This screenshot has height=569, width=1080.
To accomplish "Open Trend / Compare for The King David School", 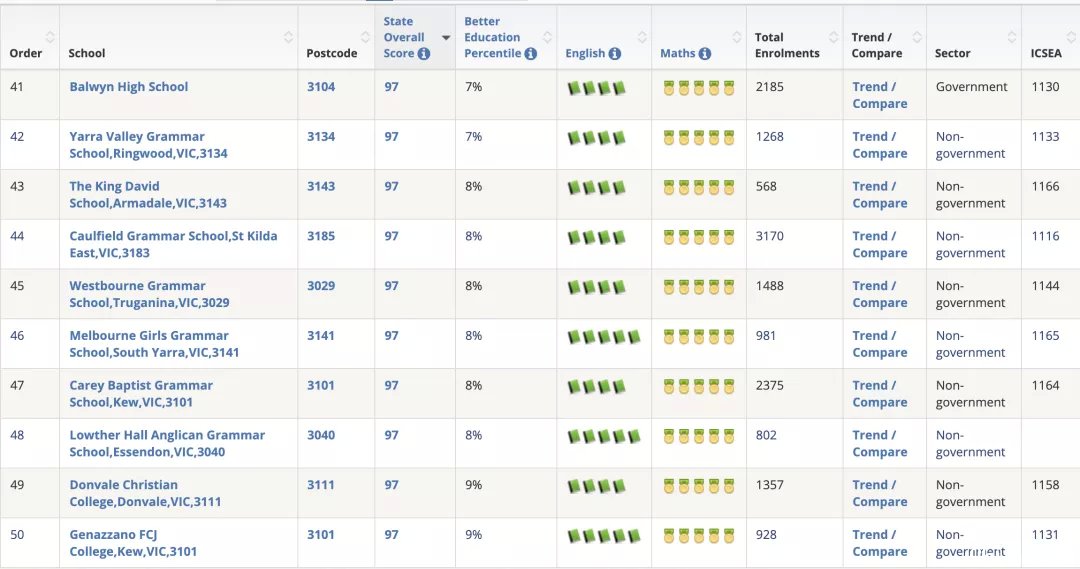I will [880, 194].
